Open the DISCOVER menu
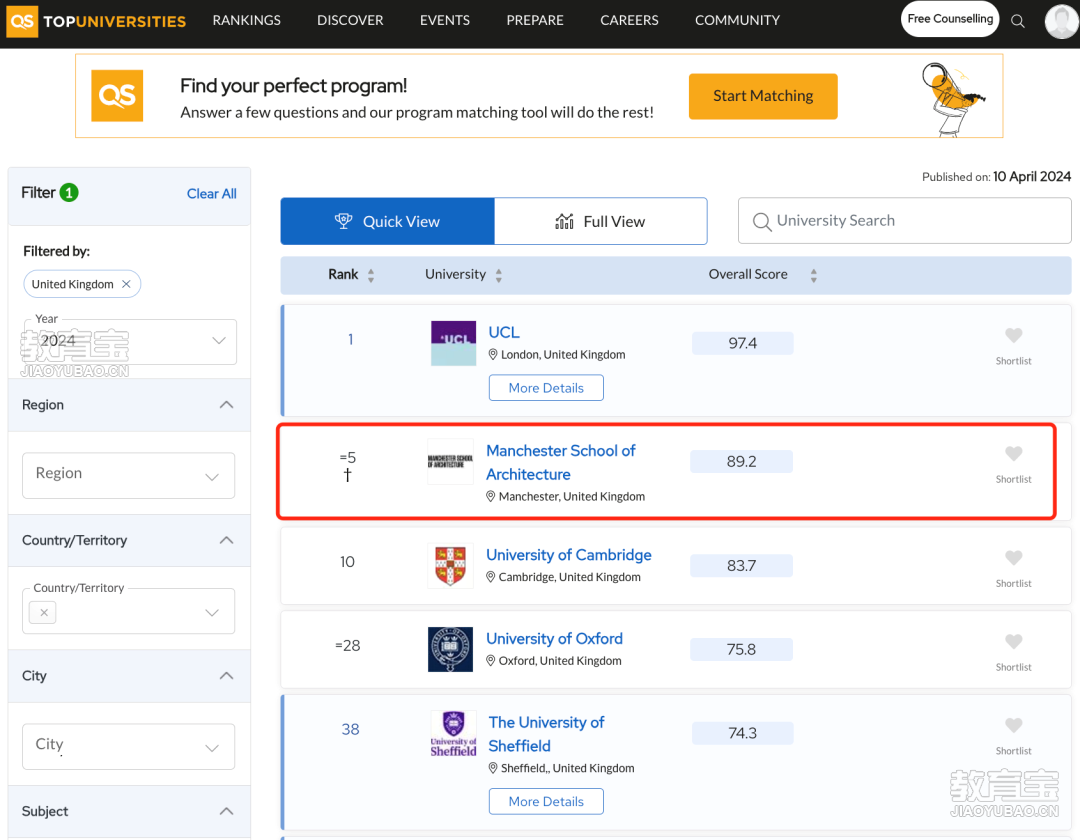 350,21
